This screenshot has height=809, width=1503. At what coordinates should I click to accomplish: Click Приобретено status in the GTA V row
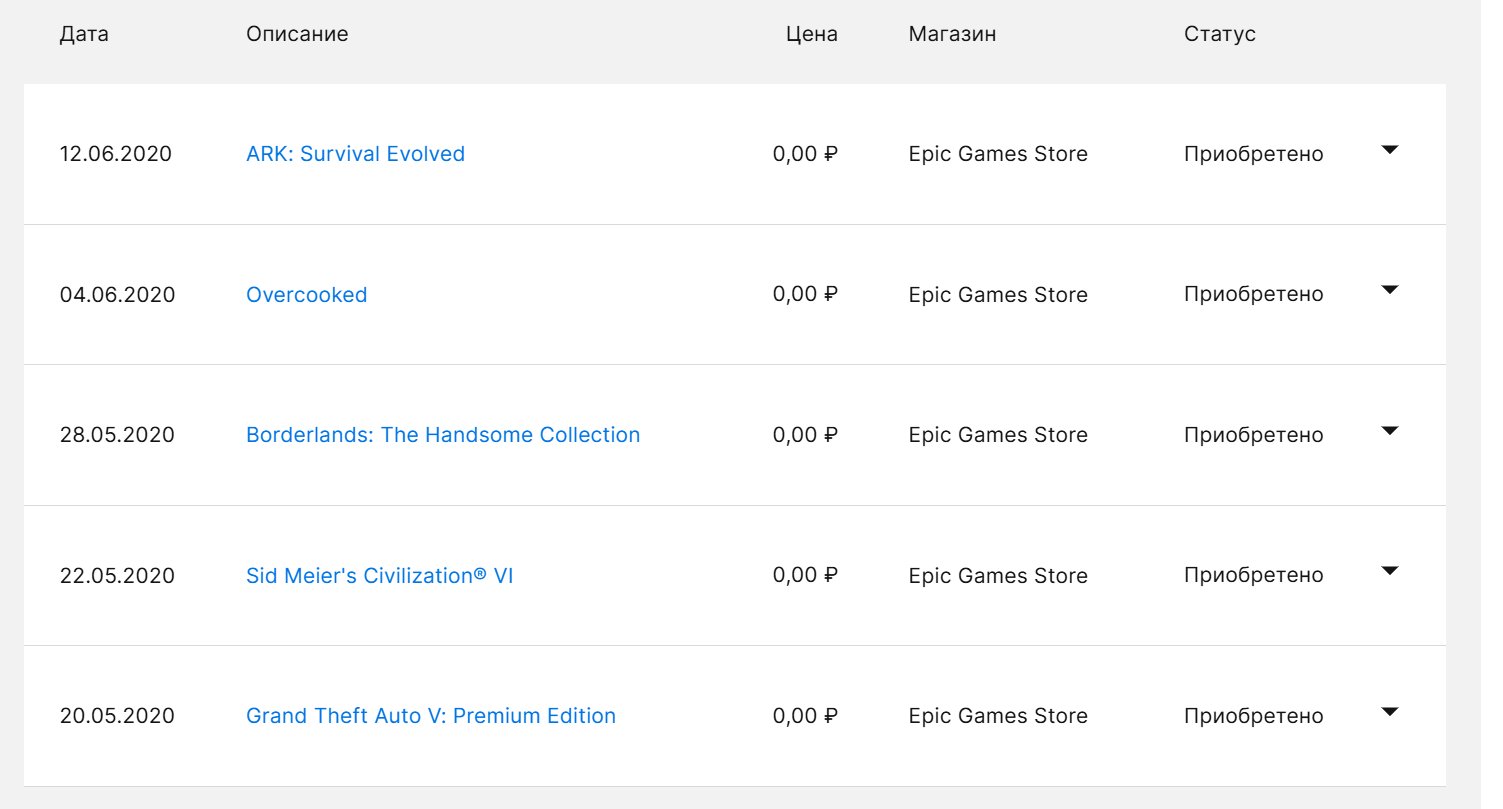[1254, 716]
